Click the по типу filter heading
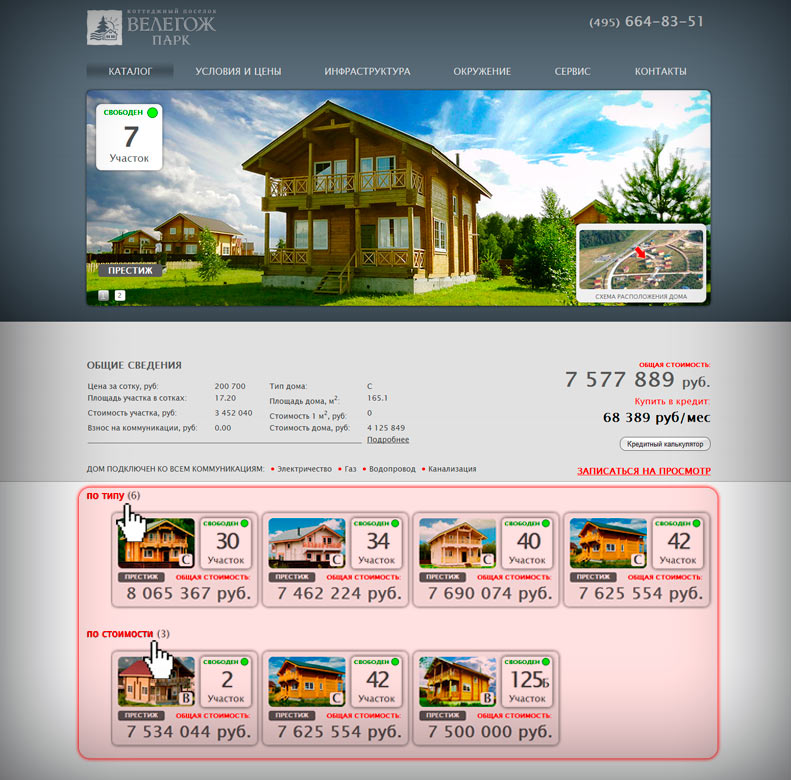Viewport: 791px width, 780px height. [105, 495]
